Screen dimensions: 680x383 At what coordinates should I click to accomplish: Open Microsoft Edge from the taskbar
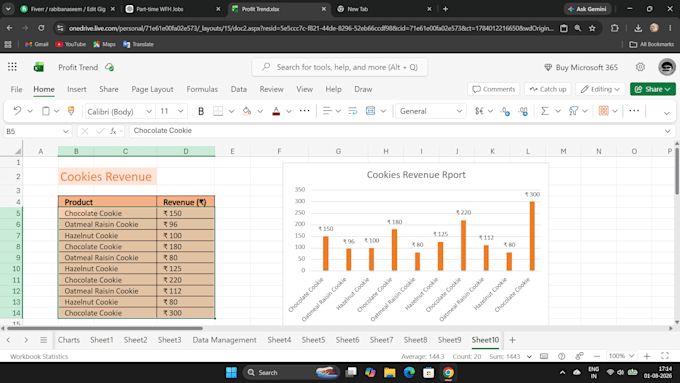click(409, 372)
